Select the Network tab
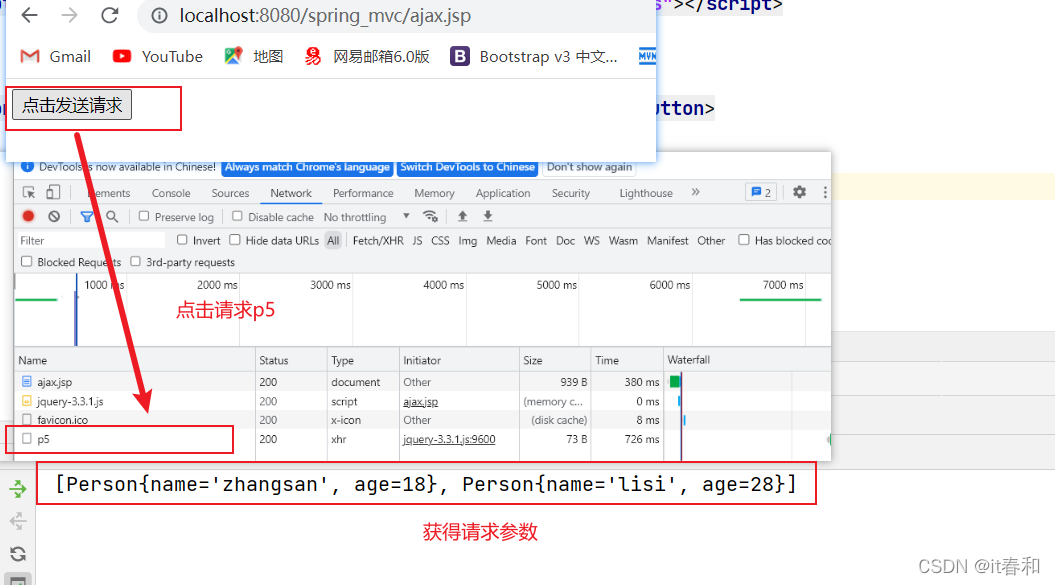This screenshot has height=585, width=1055. (291, 193)
